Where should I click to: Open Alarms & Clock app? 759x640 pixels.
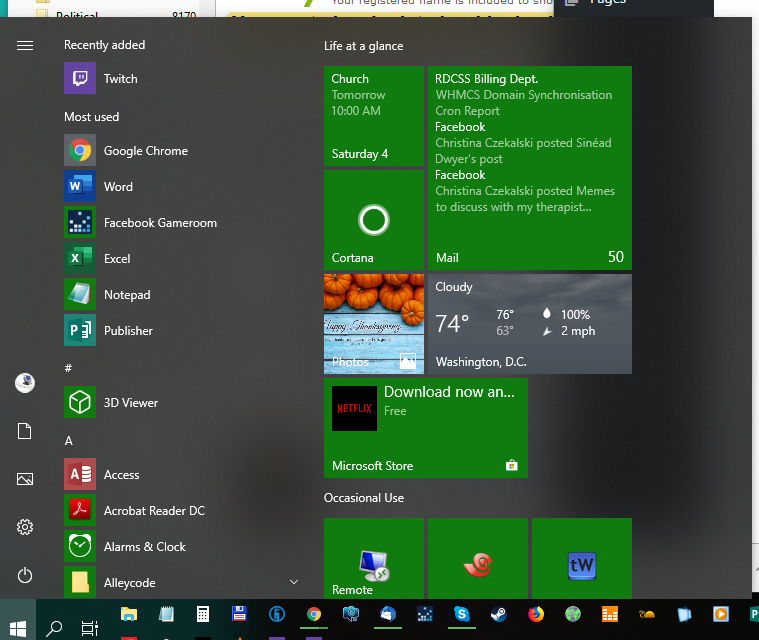(182, 547)
